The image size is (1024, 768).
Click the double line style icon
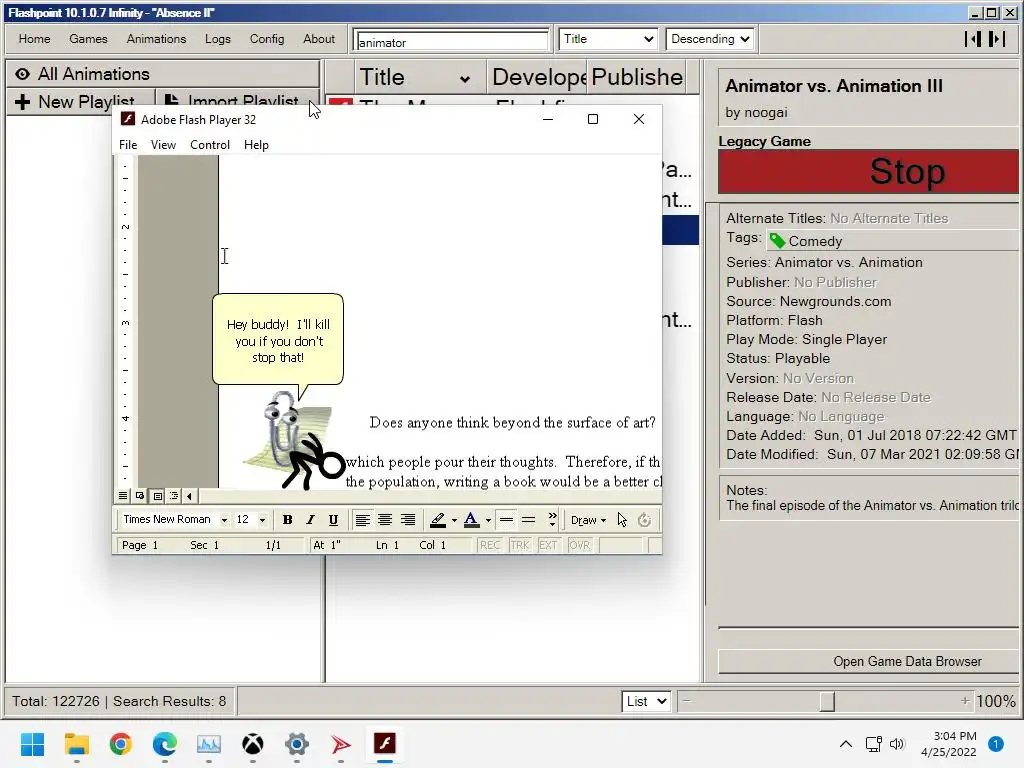tap(528, 520)
